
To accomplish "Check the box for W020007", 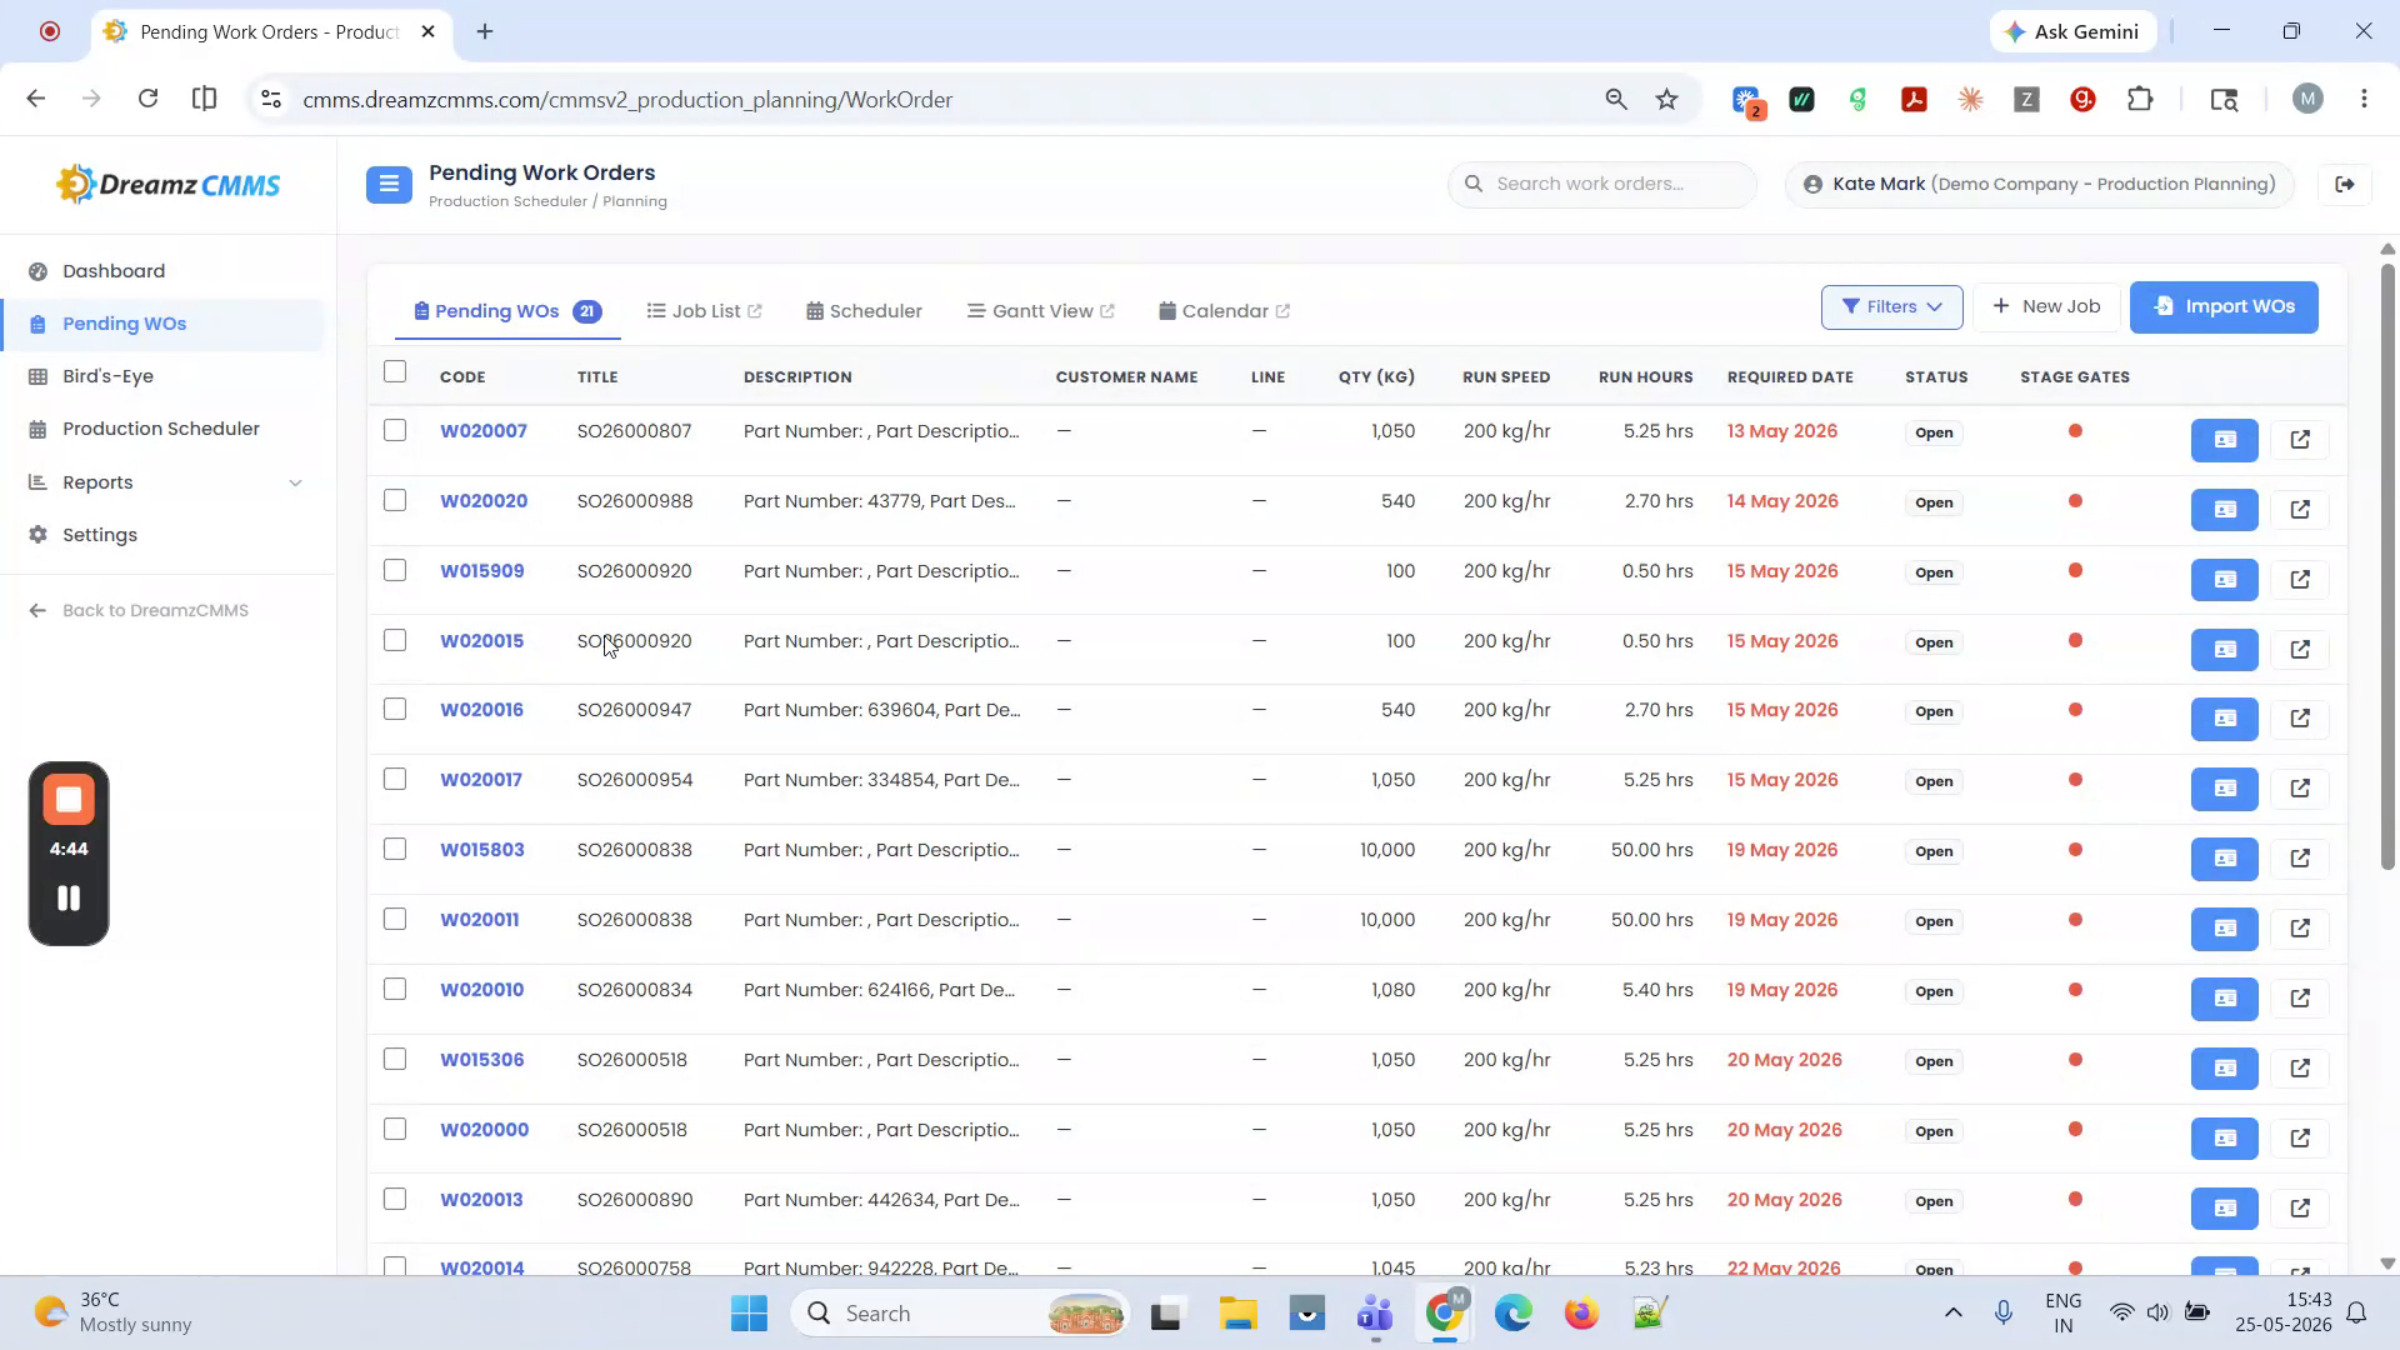I will click(395, 430).
